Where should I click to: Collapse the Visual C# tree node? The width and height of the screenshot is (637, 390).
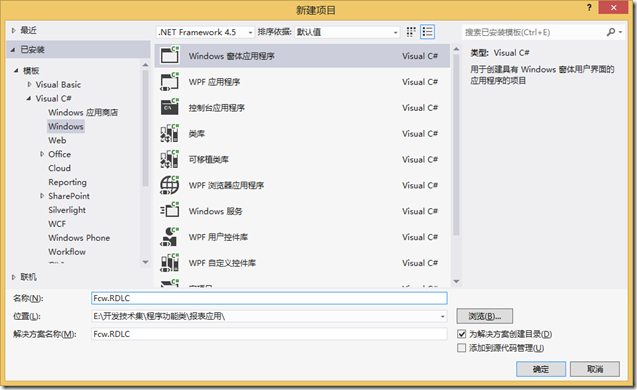(29, 98)
